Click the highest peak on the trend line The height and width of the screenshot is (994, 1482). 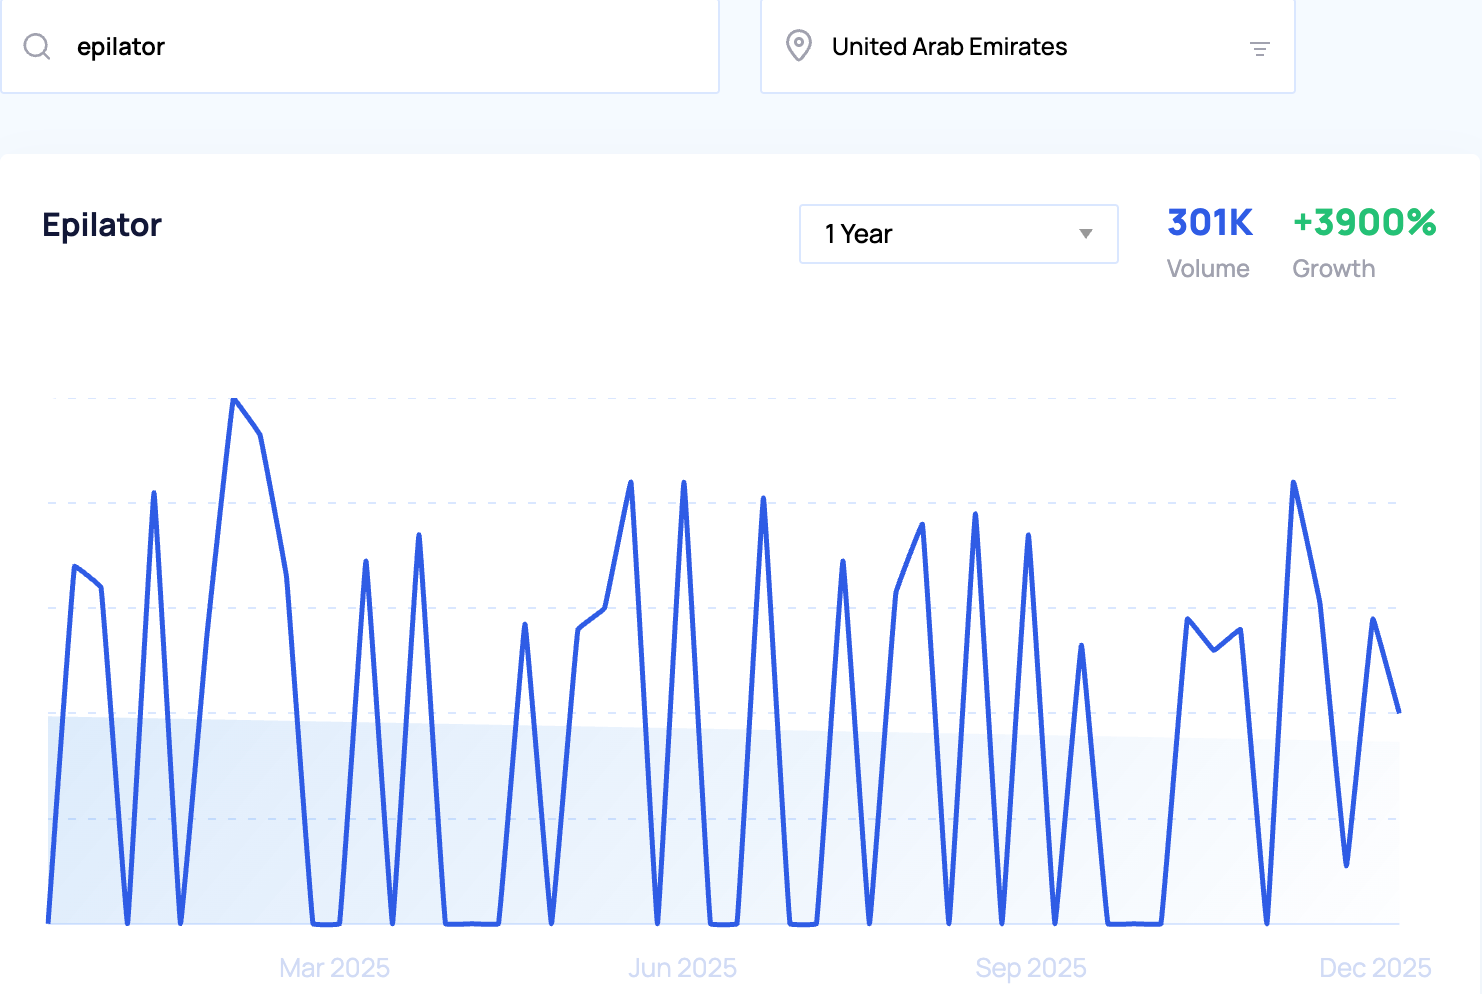click(x=234, y=399)
